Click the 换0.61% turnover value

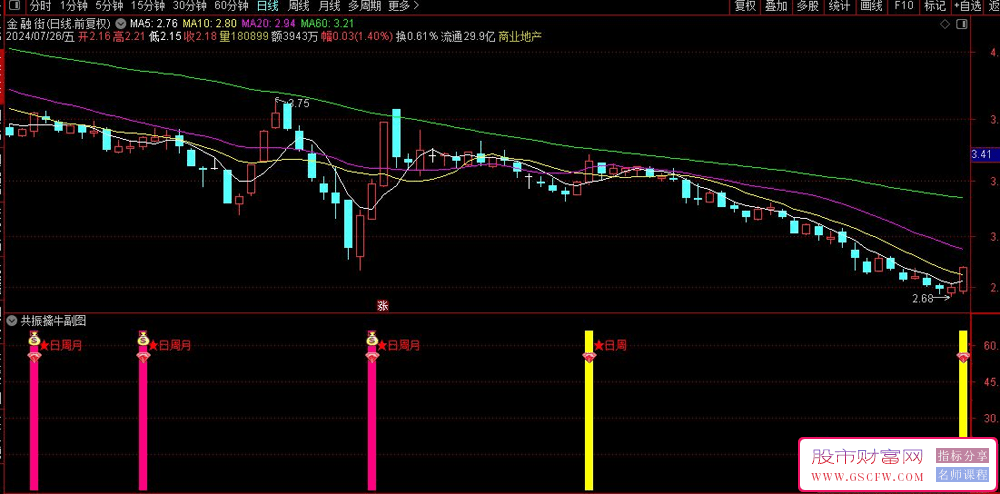point(417,36)
